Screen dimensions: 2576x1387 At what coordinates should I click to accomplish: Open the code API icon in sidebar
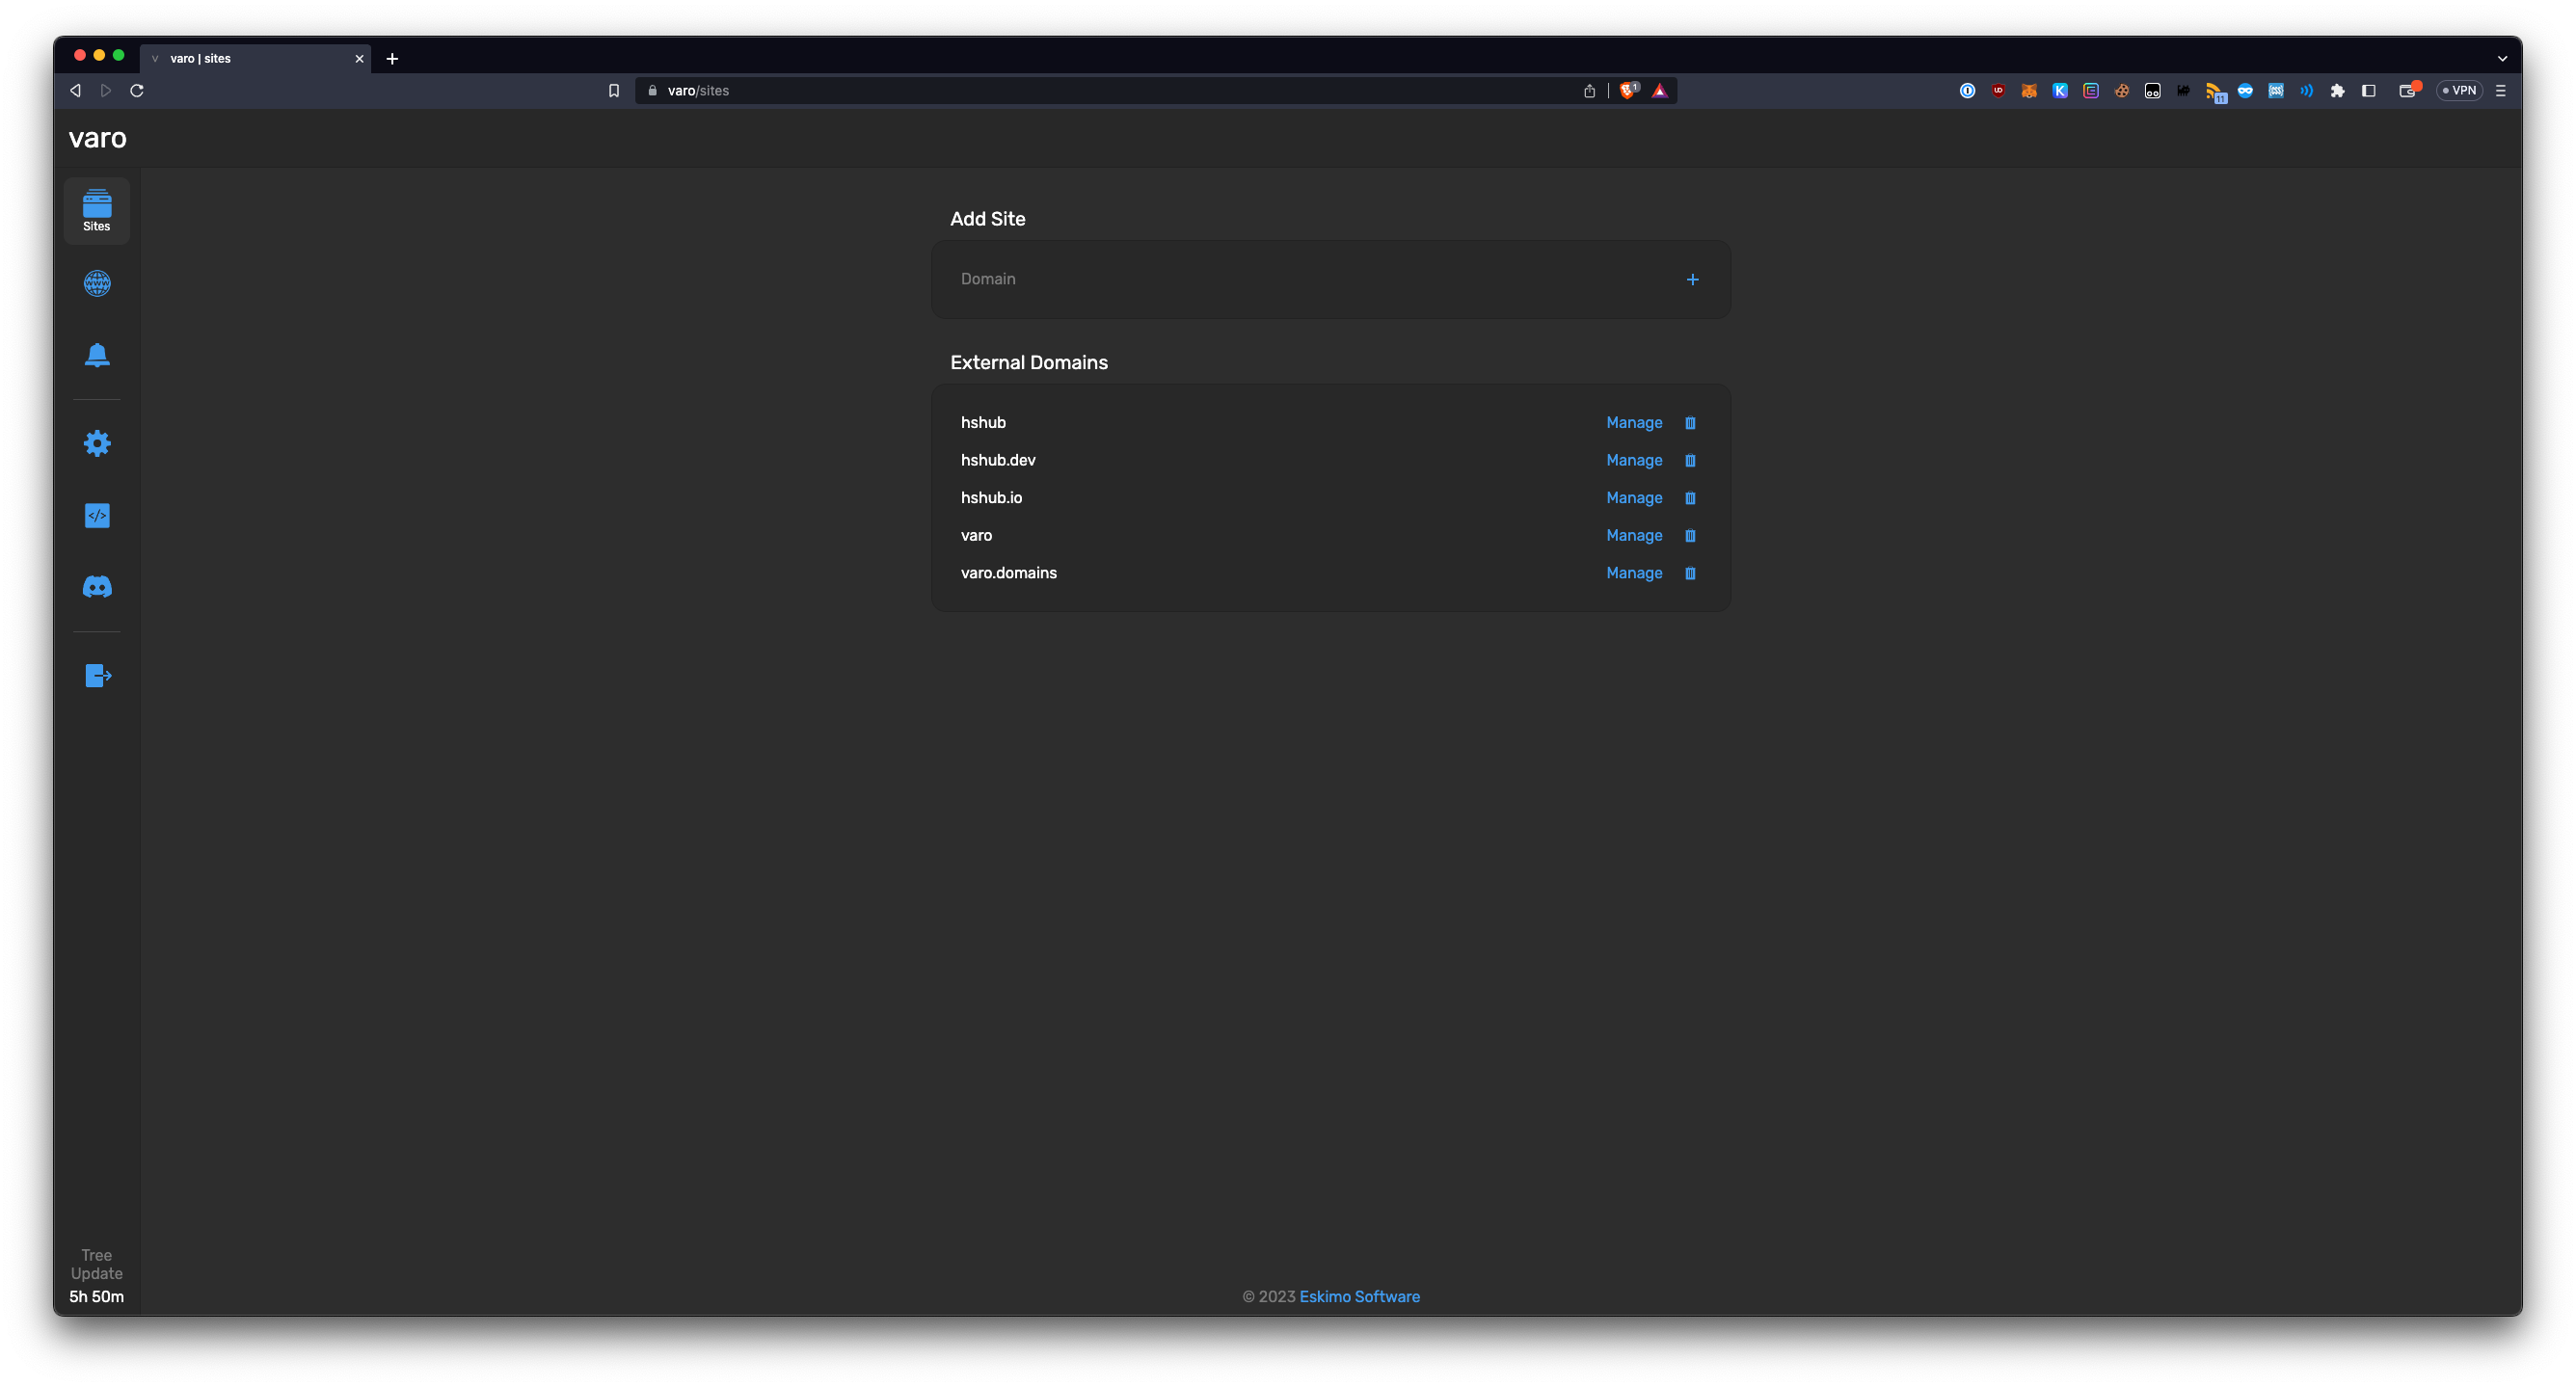[97, 515]
